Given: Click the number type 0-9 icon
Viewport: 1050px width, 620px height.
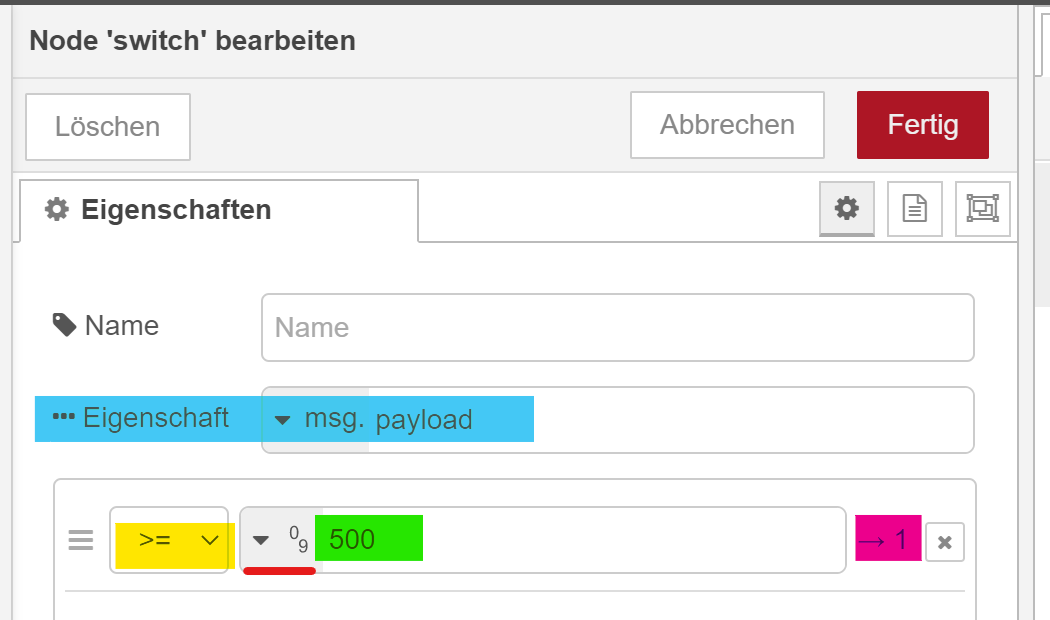Looking at the screenshot, I should coord(299,539).
